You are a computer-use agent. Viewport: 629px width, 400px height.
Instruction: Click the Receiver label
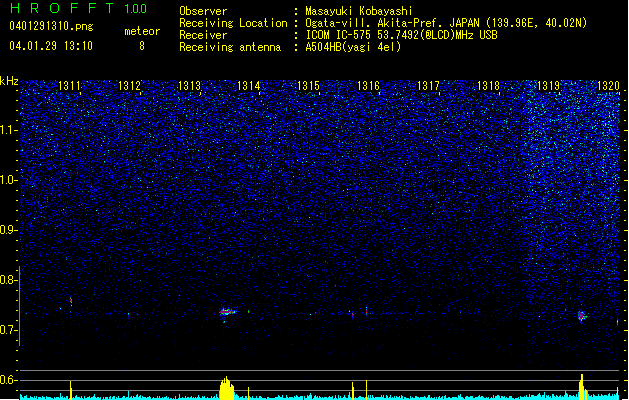[203, 35]
